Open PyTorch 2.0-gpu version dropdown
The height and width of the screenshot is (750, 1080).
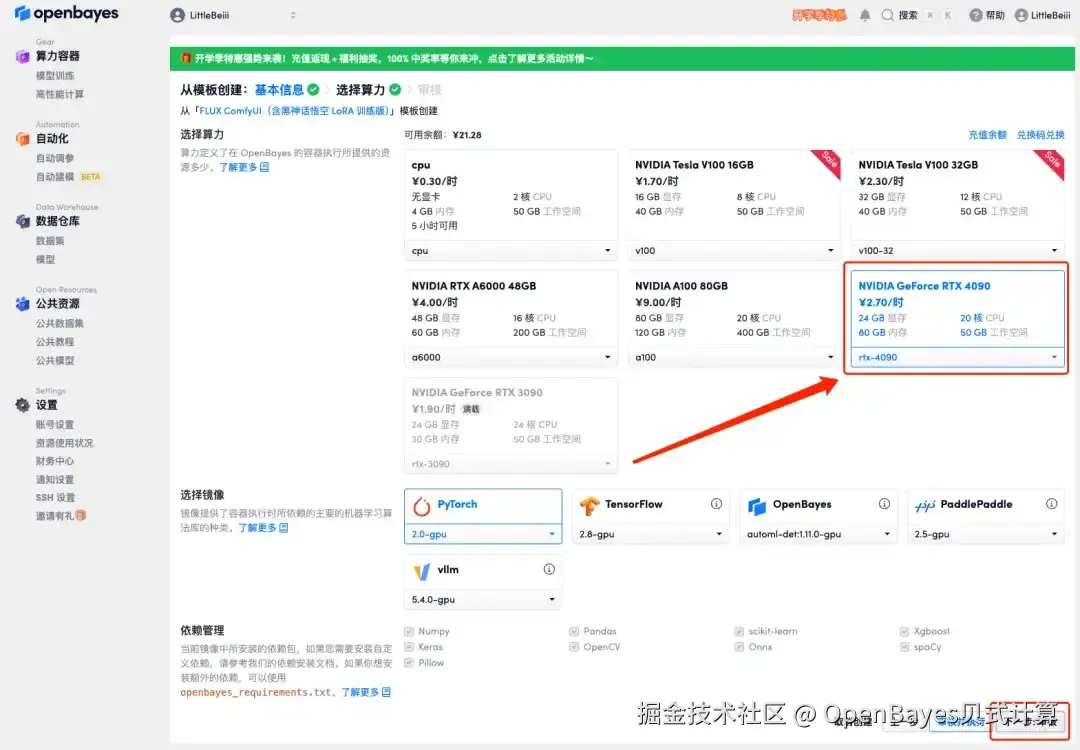(483, 534)
